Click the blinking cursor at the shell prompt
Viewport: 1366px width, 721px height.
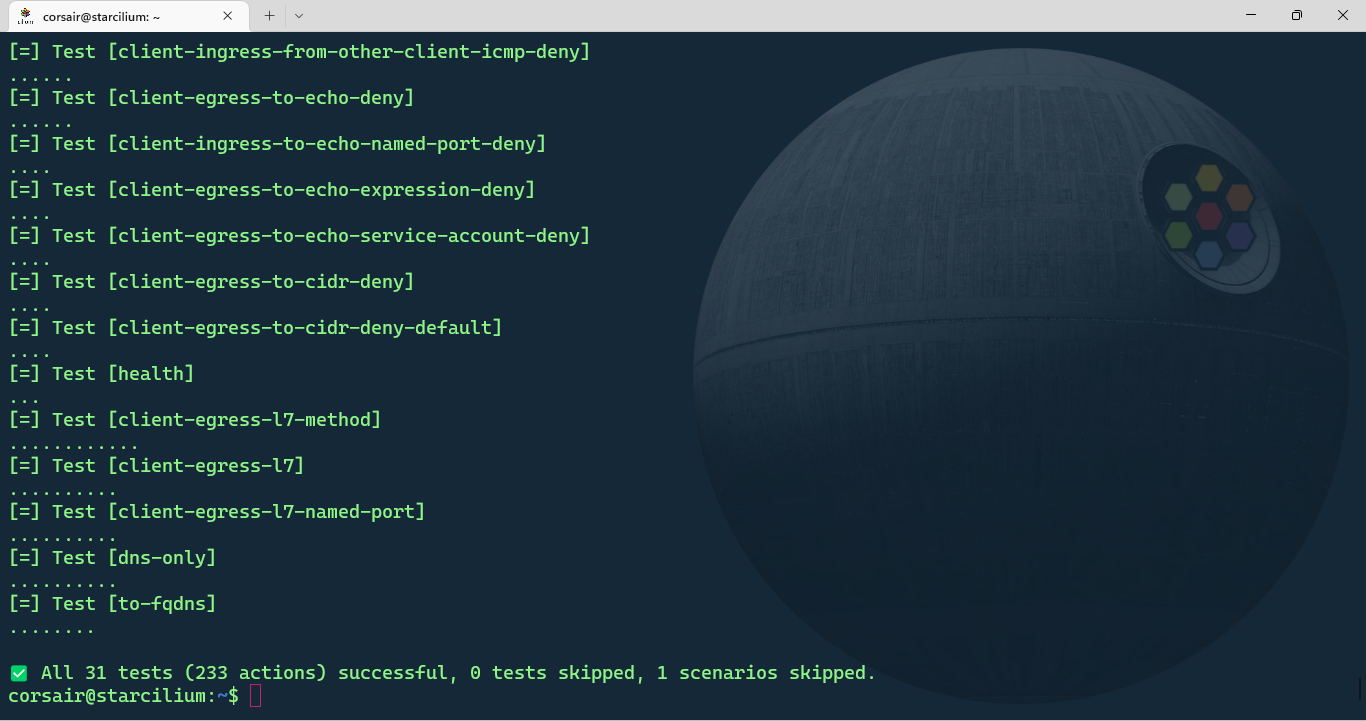(x=255, y=696)
